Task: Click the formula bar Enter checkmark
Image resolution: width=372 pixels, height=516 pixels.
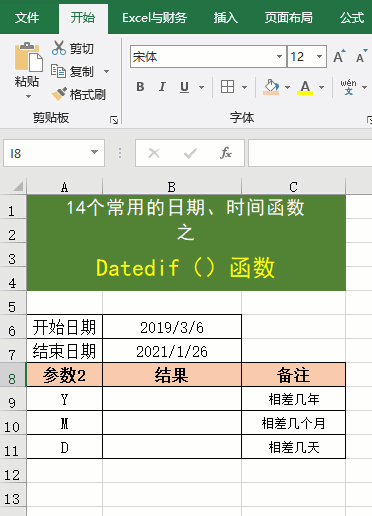Action: point(190,153)
